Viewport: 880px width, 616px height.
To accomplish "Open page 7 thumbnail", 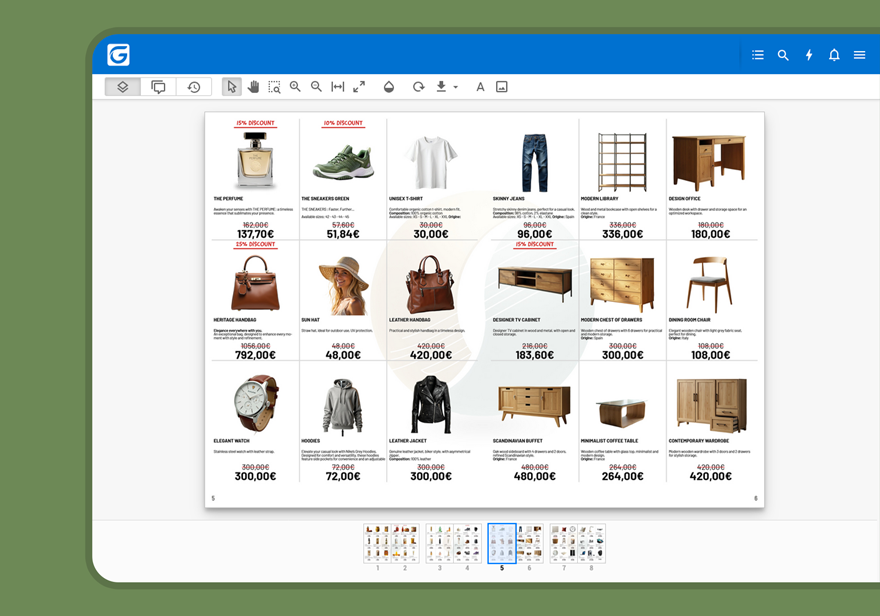I will [564, 544].
